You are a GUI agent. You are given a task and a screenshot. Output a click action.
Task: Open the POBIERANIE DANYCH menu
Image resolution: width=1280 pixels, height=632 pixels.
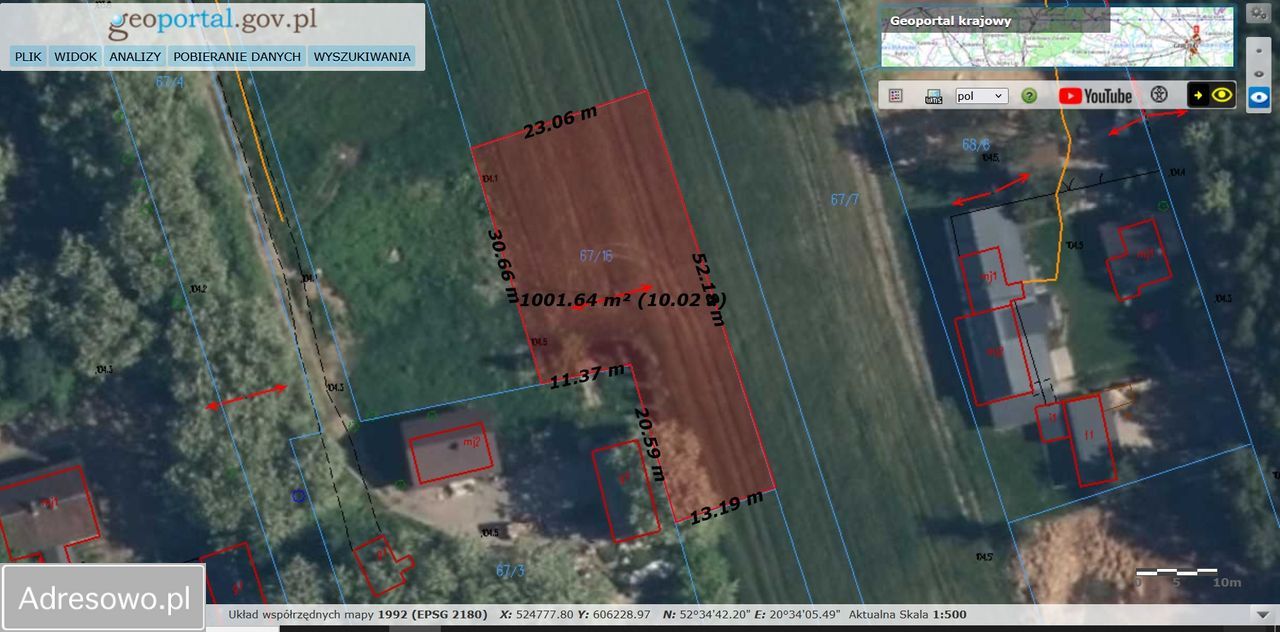[x=236, y=57]
